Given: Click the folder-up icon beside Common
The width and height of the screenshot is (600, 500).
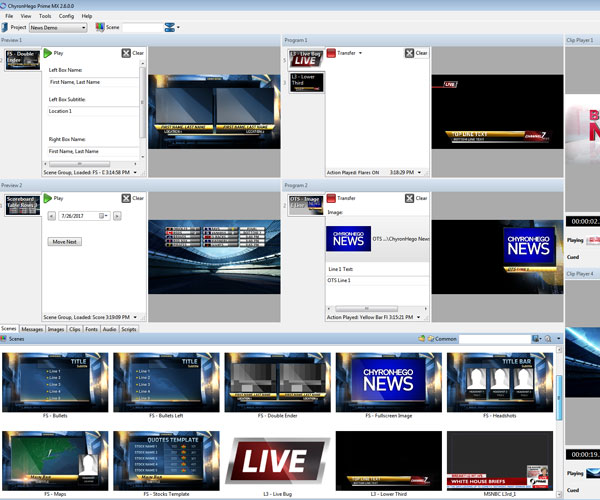Looking at the screenshot, I should (422, 339).
